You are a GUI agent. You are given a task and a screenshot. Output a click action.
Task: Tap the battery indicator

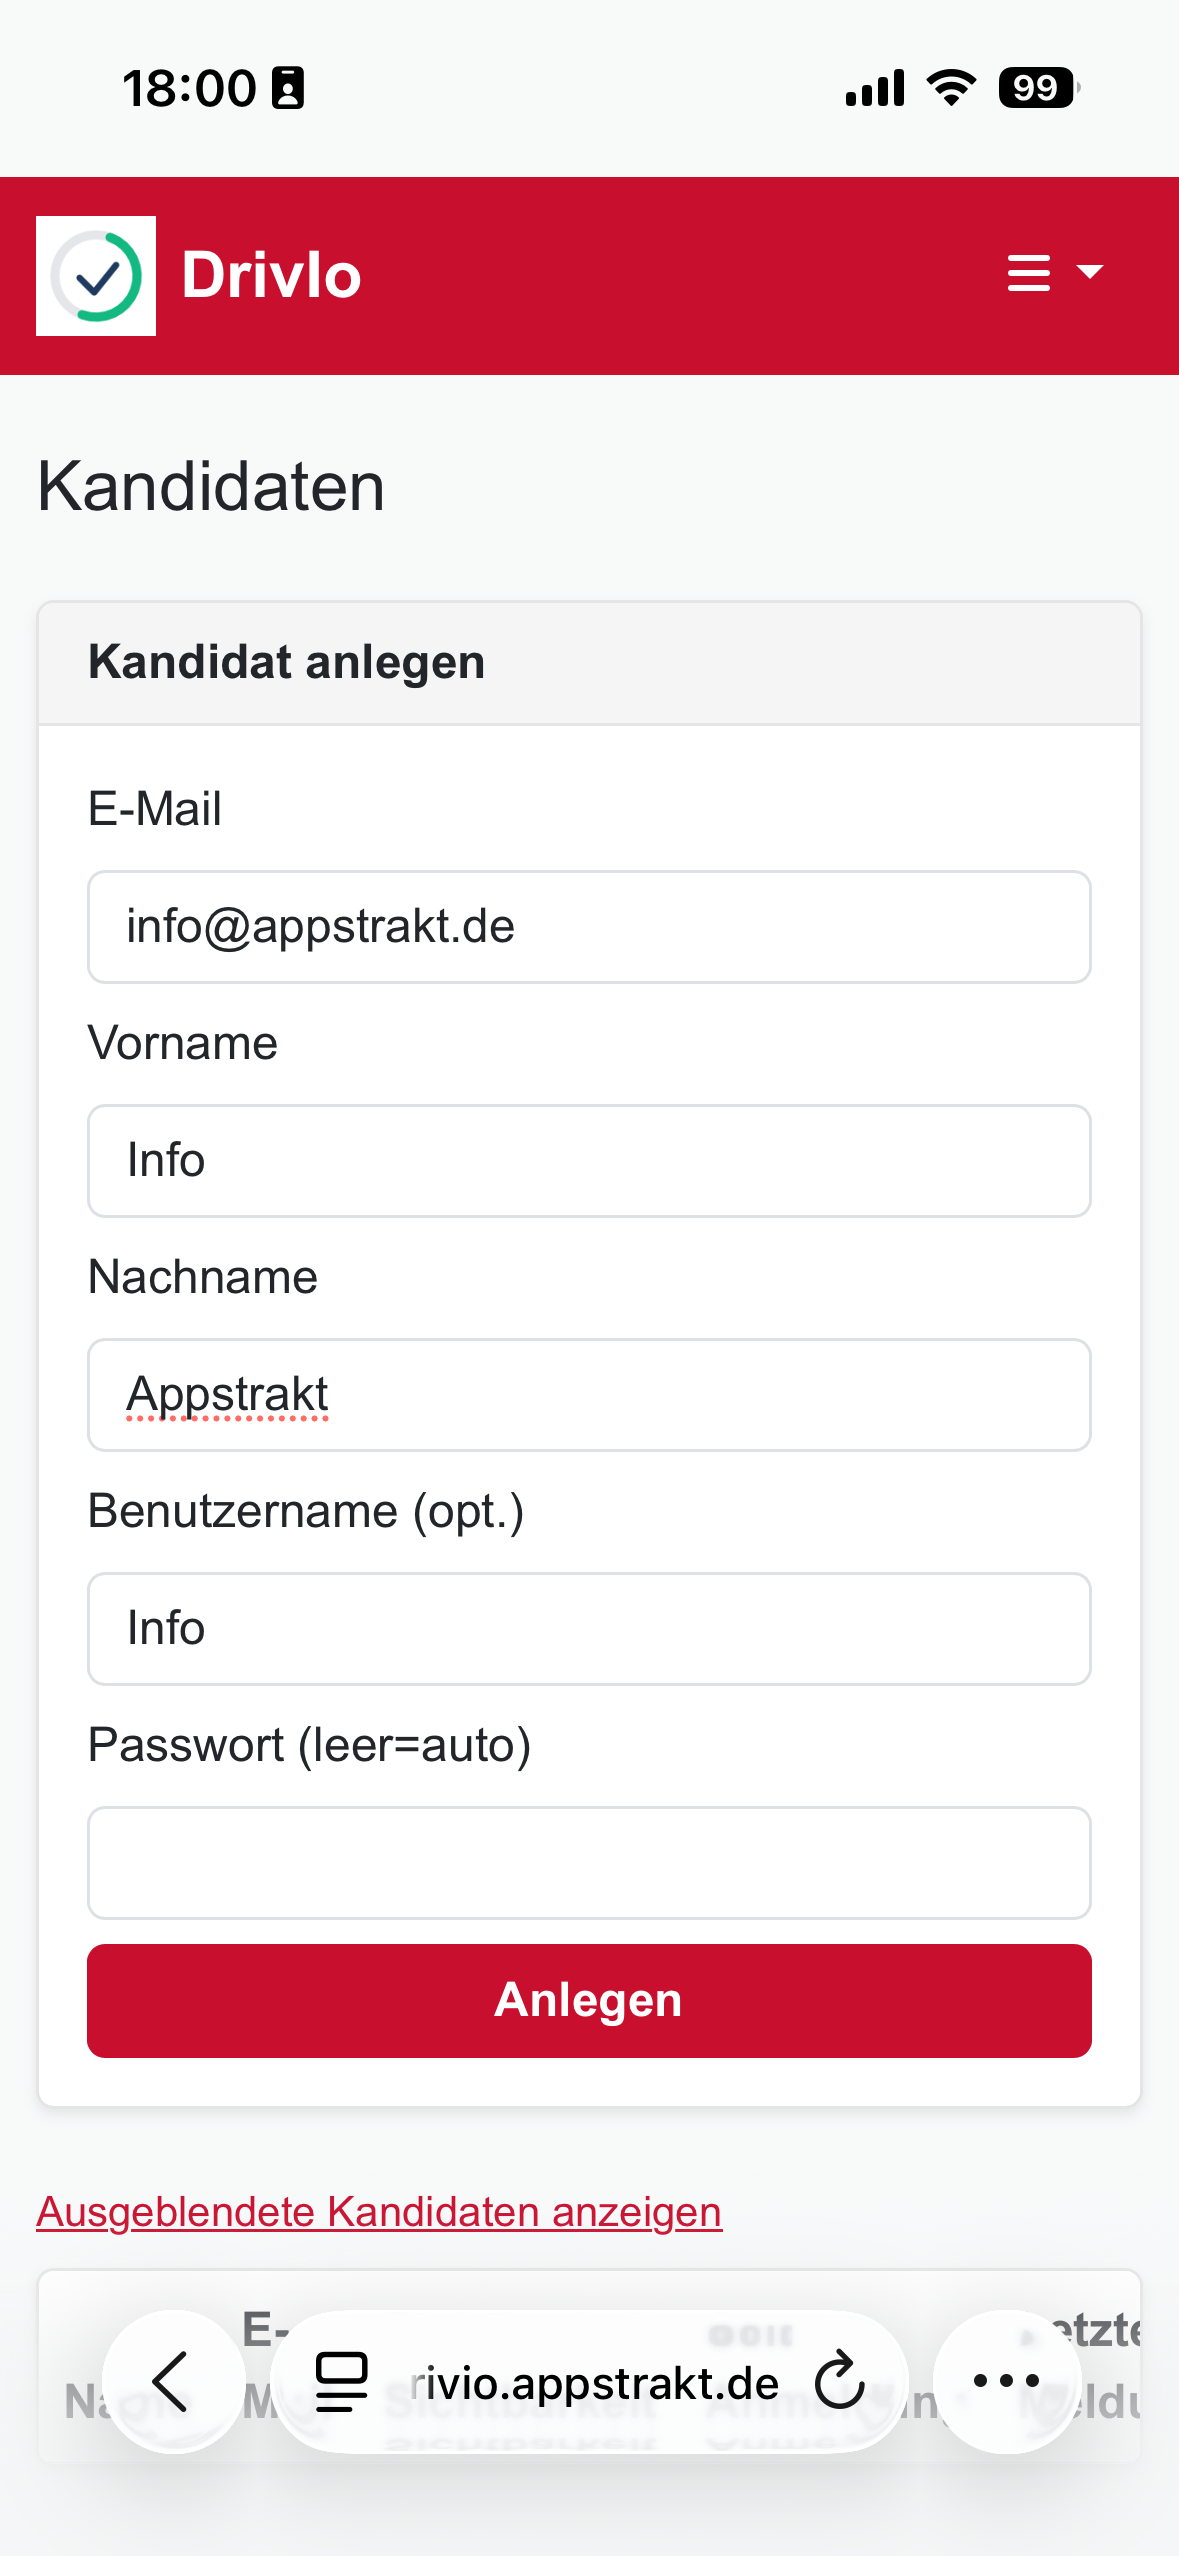[x=1038, y=88]
